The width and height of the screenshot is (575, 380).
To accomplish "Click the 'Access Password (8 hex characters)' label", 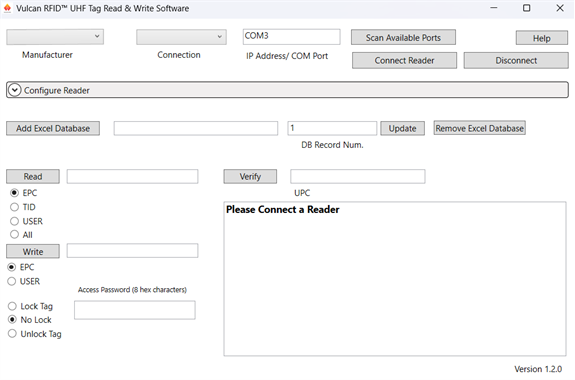I will tap(132, 290).
